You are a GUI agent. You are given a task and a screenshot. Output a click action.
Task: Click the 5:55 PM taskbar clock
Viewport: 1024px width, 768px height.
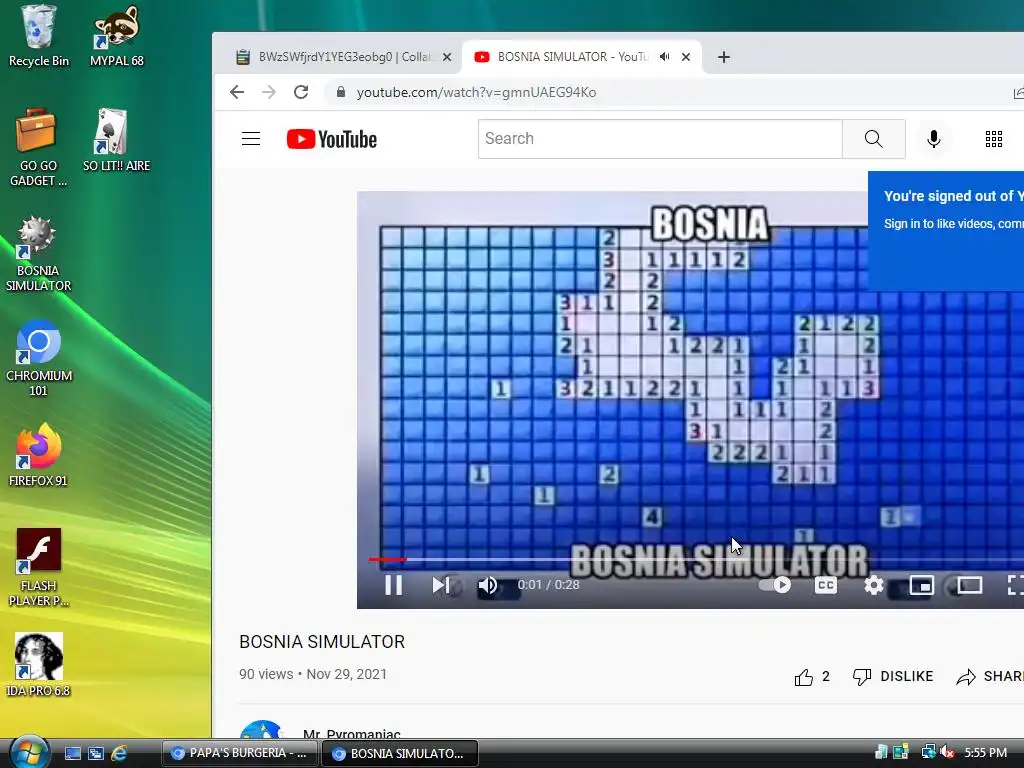(985, 752)
